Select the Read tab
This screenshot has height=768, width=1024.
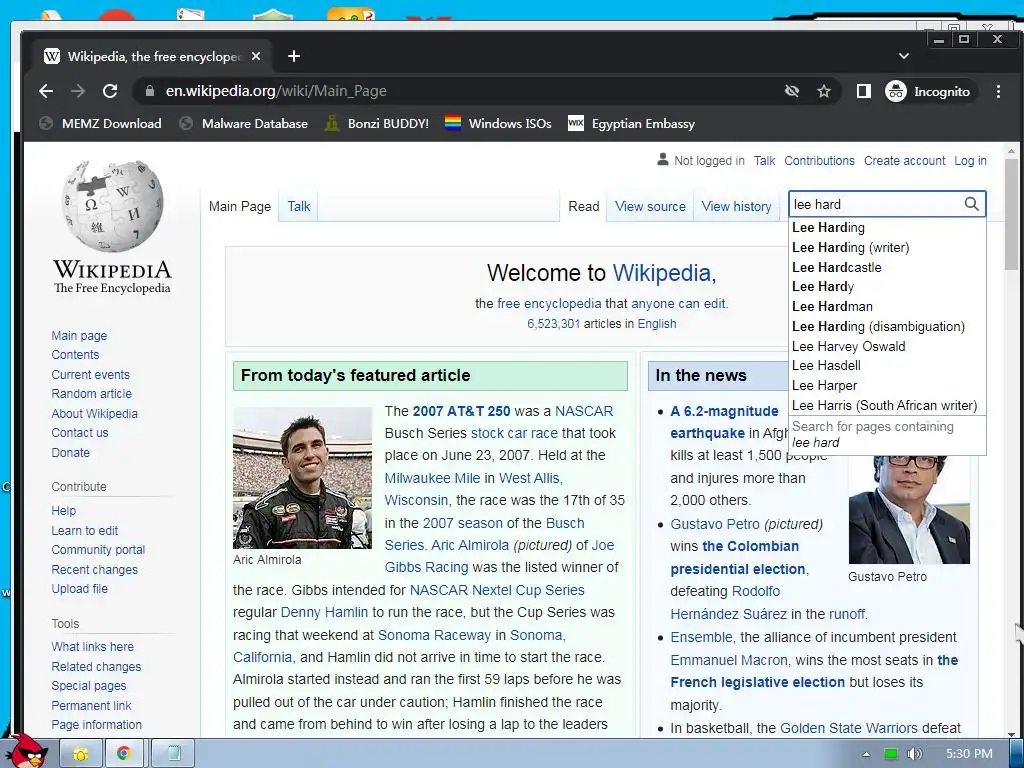(583, 206)
